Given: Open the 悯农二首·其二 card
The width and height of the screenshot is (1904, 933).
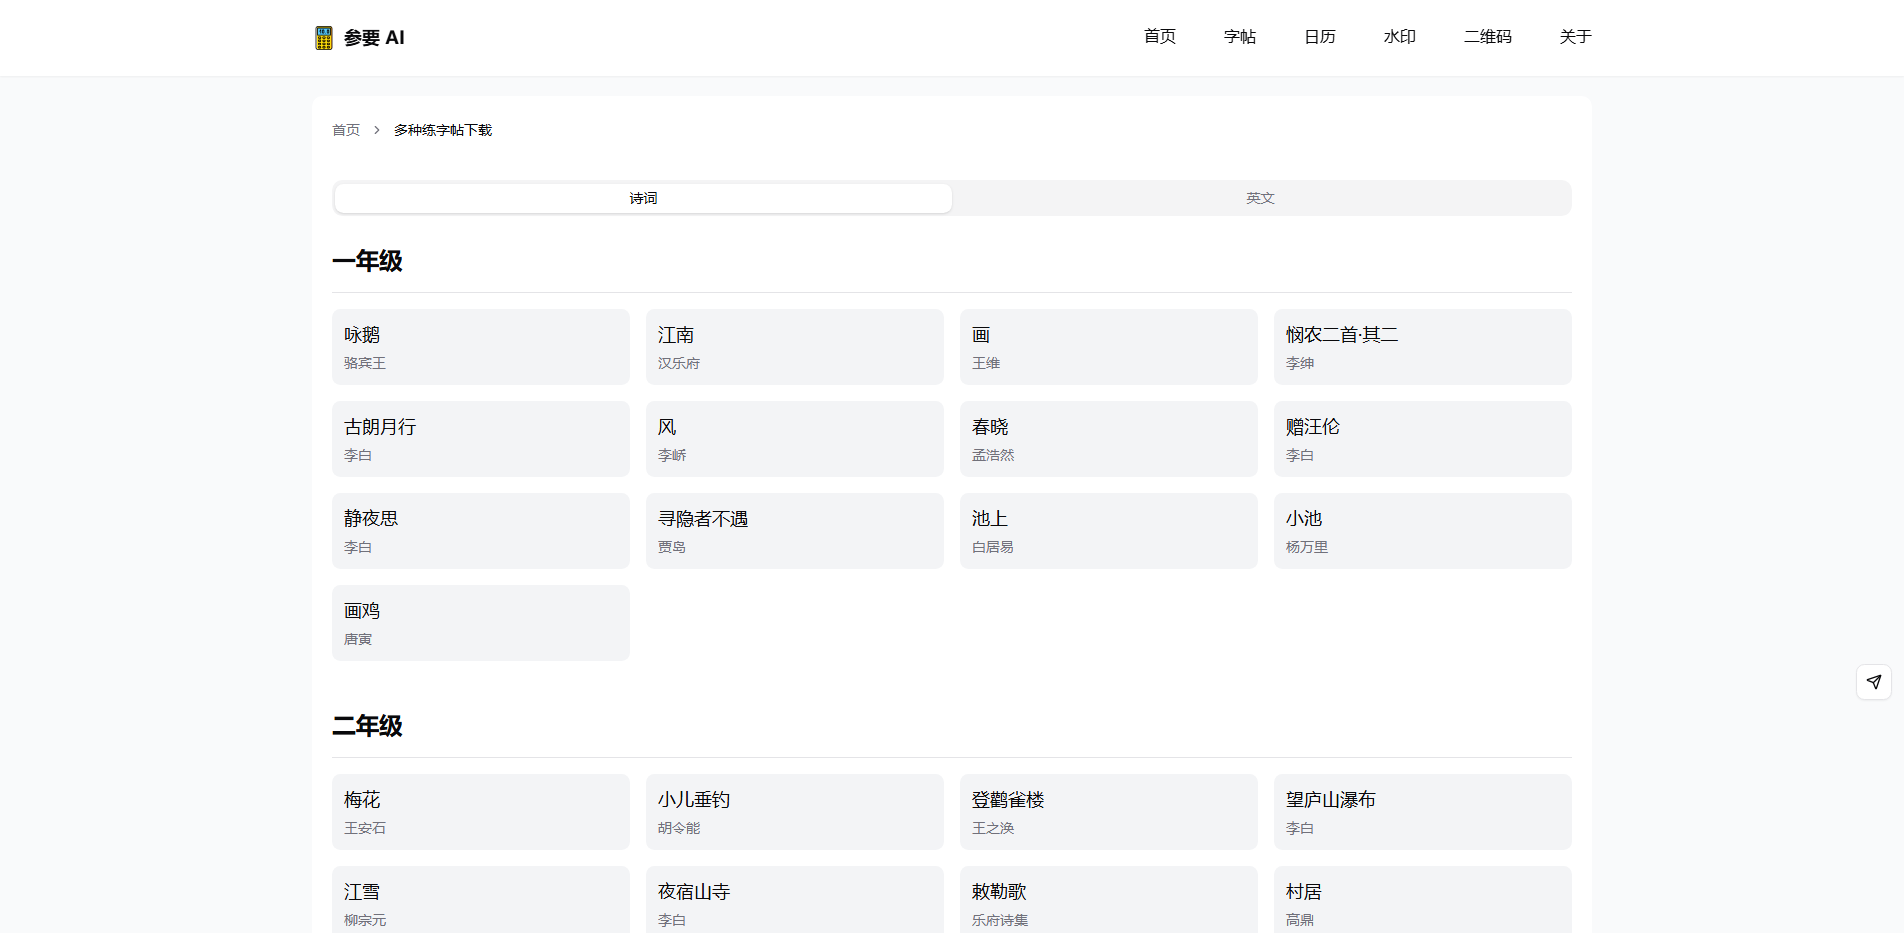Looking at the screenshot, I should [x=1422, y=346].
